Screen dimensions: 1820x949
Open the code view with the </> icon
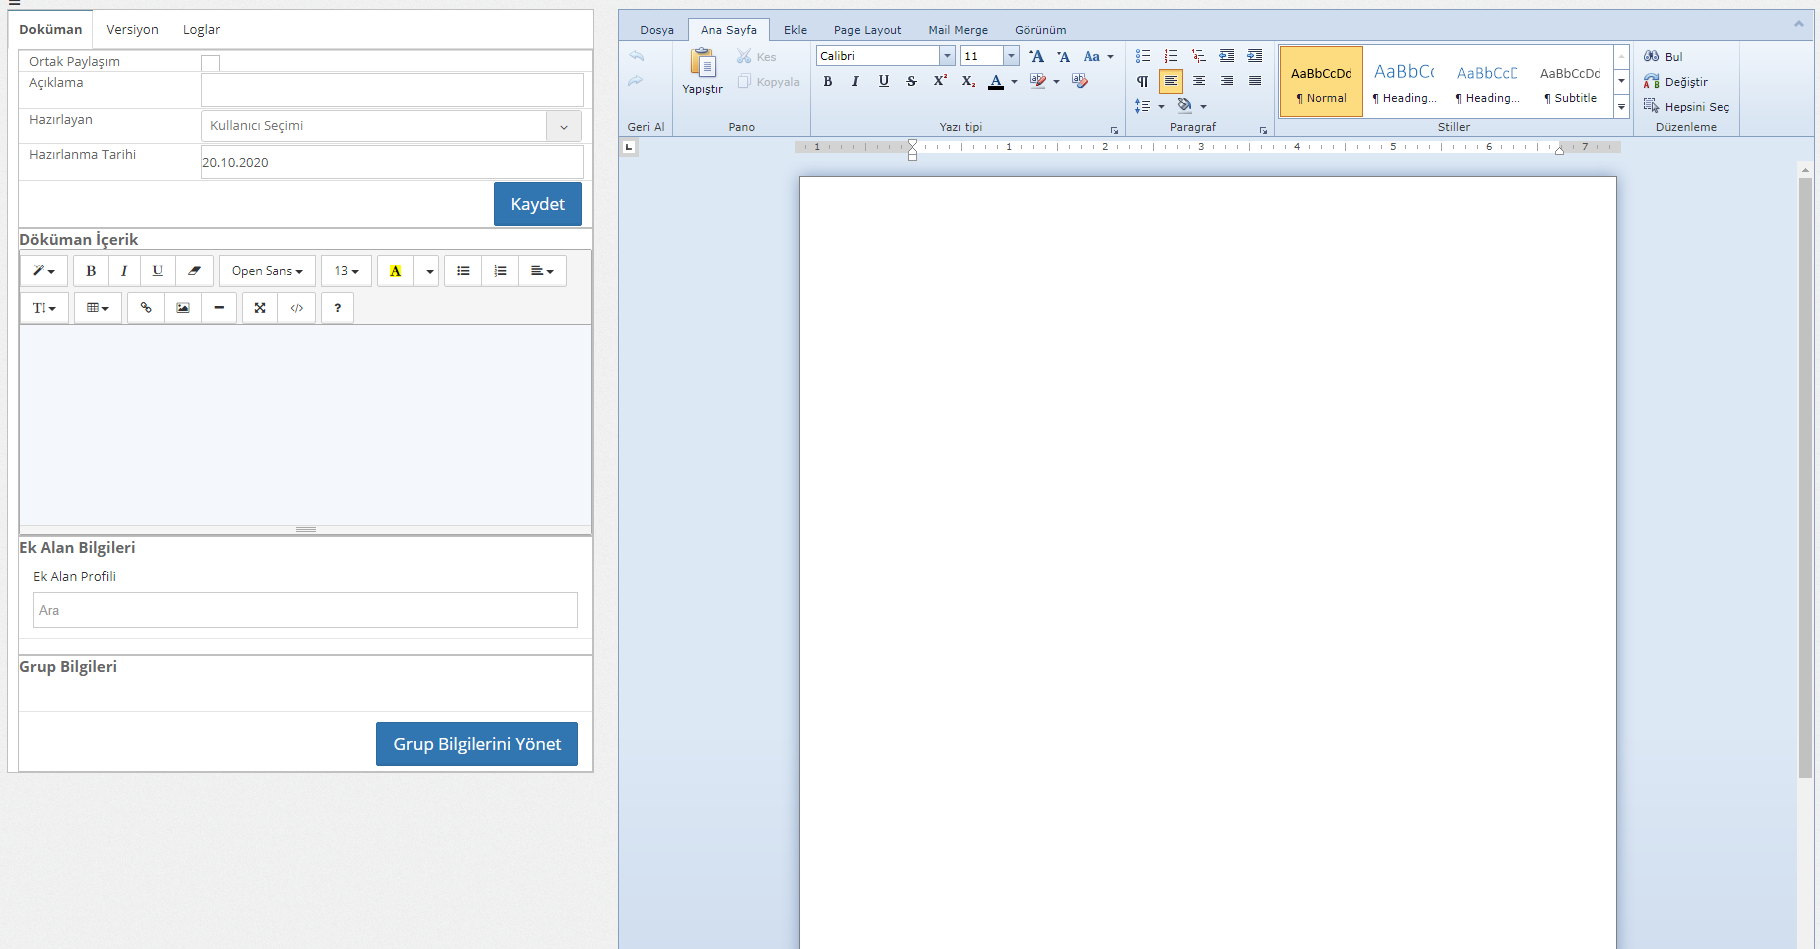pos(297,308)
